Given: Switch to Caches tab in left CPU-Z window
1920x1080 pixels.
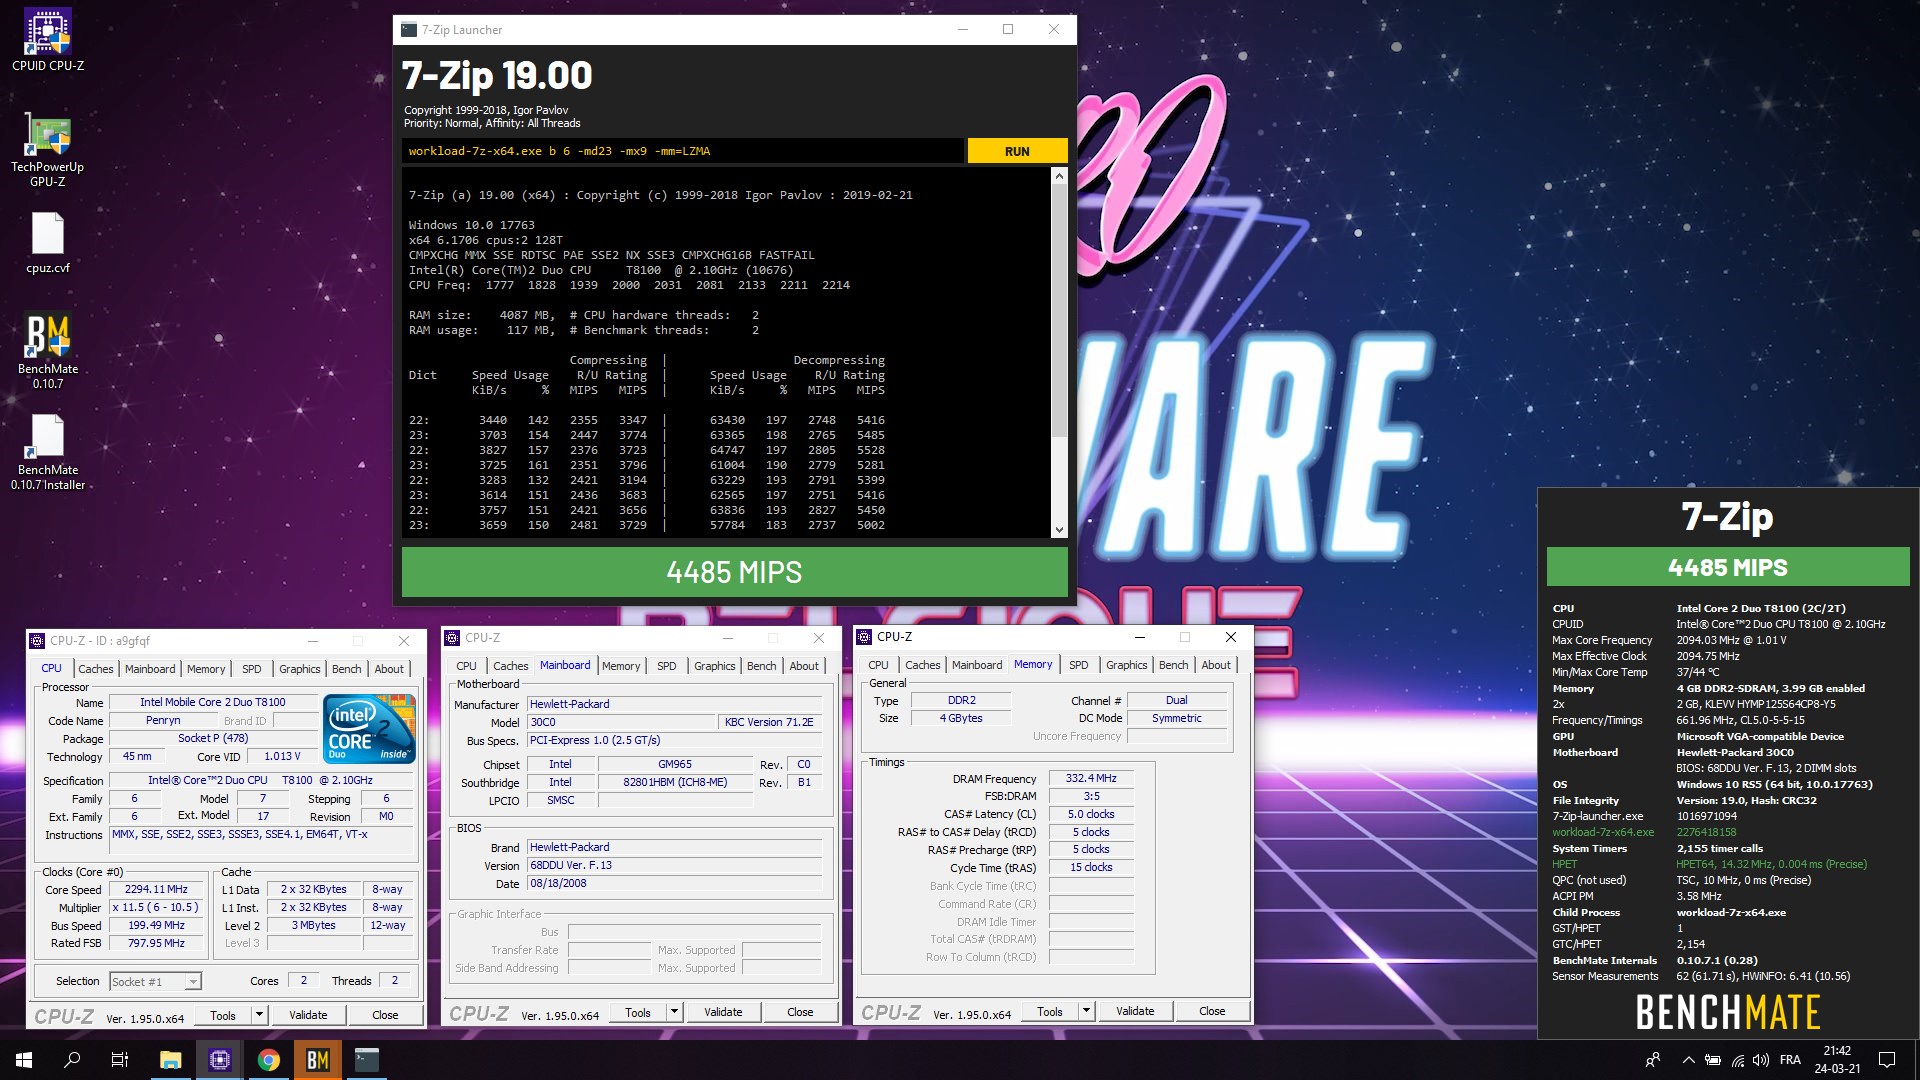Looking at the screenshot, I should pos(96,669).
